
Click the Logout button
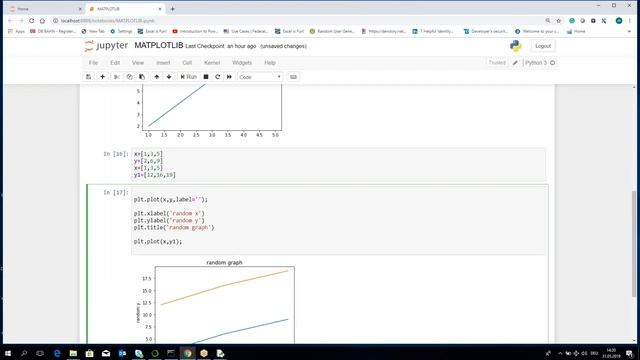pyautogui.click(x=543, y=46)
